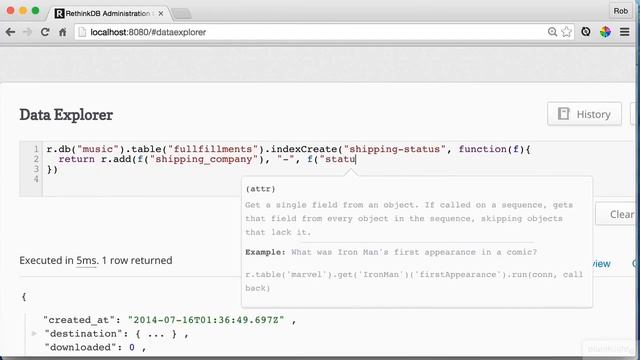
Task: Select the RethinkDB Administration tab
Action: pos(108,13)
